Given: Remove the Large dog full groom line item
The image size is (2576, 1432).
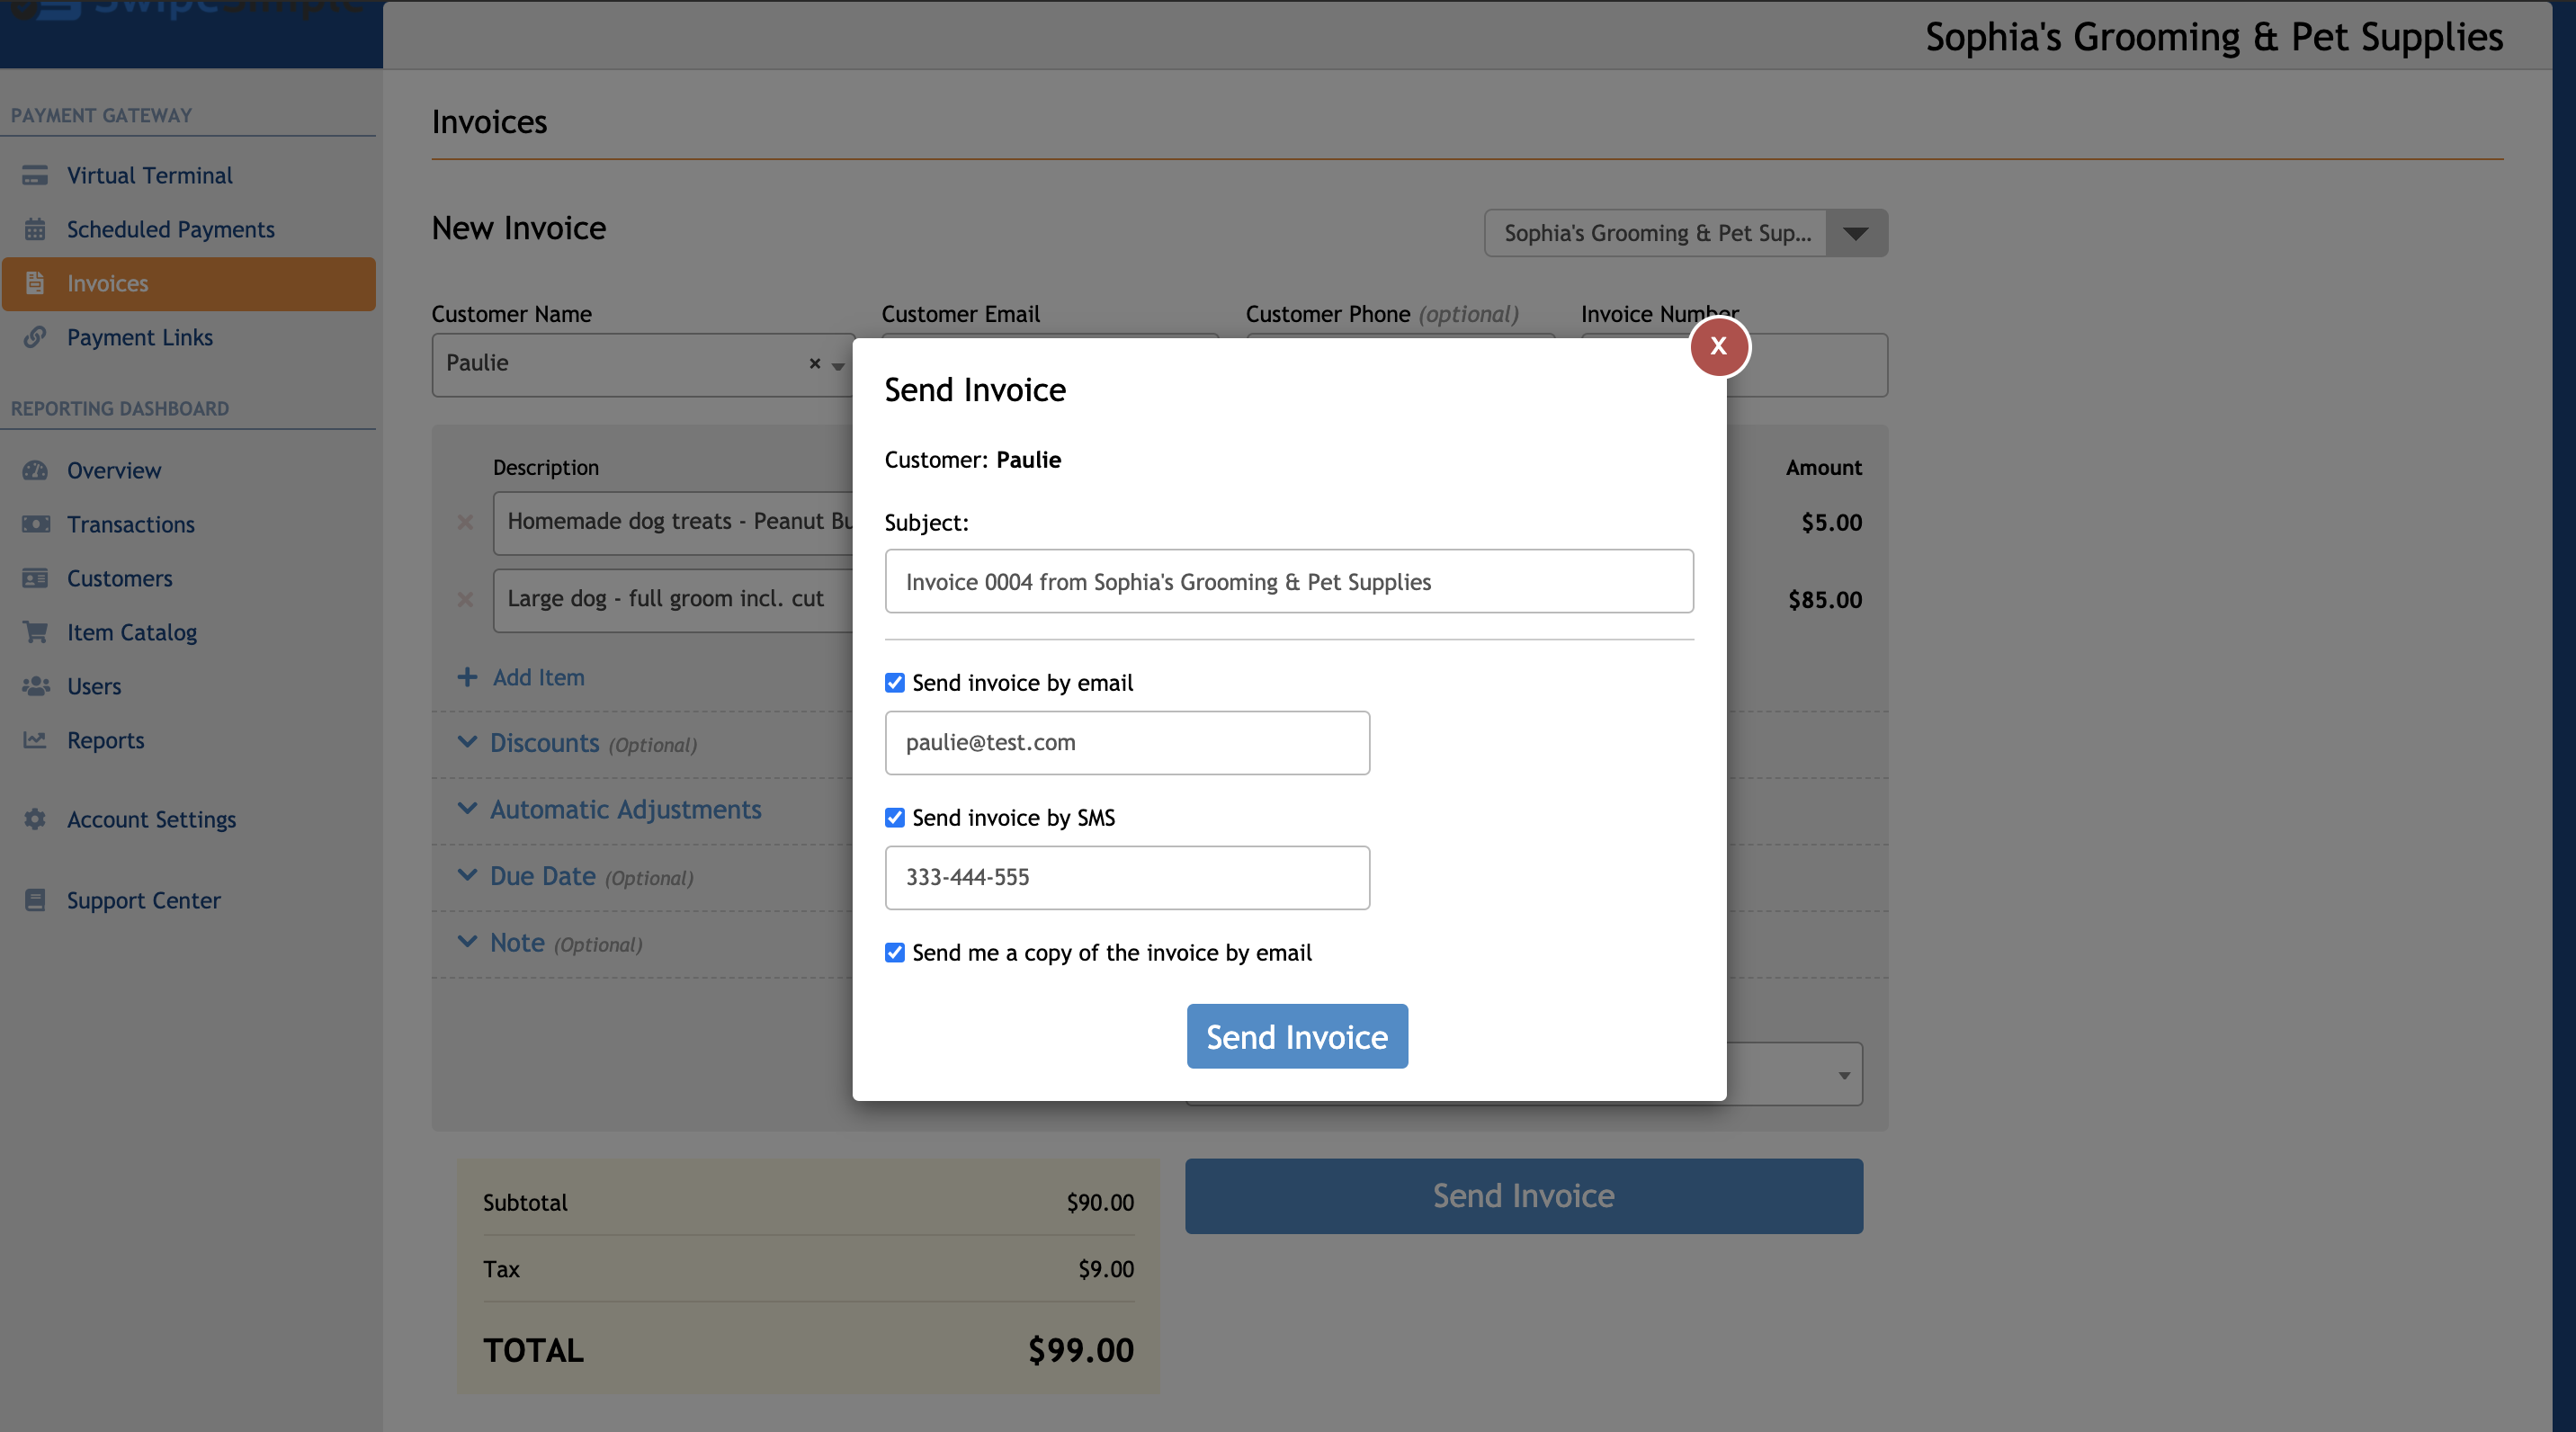Looking at the screenshot, I should tap(465, 599).
